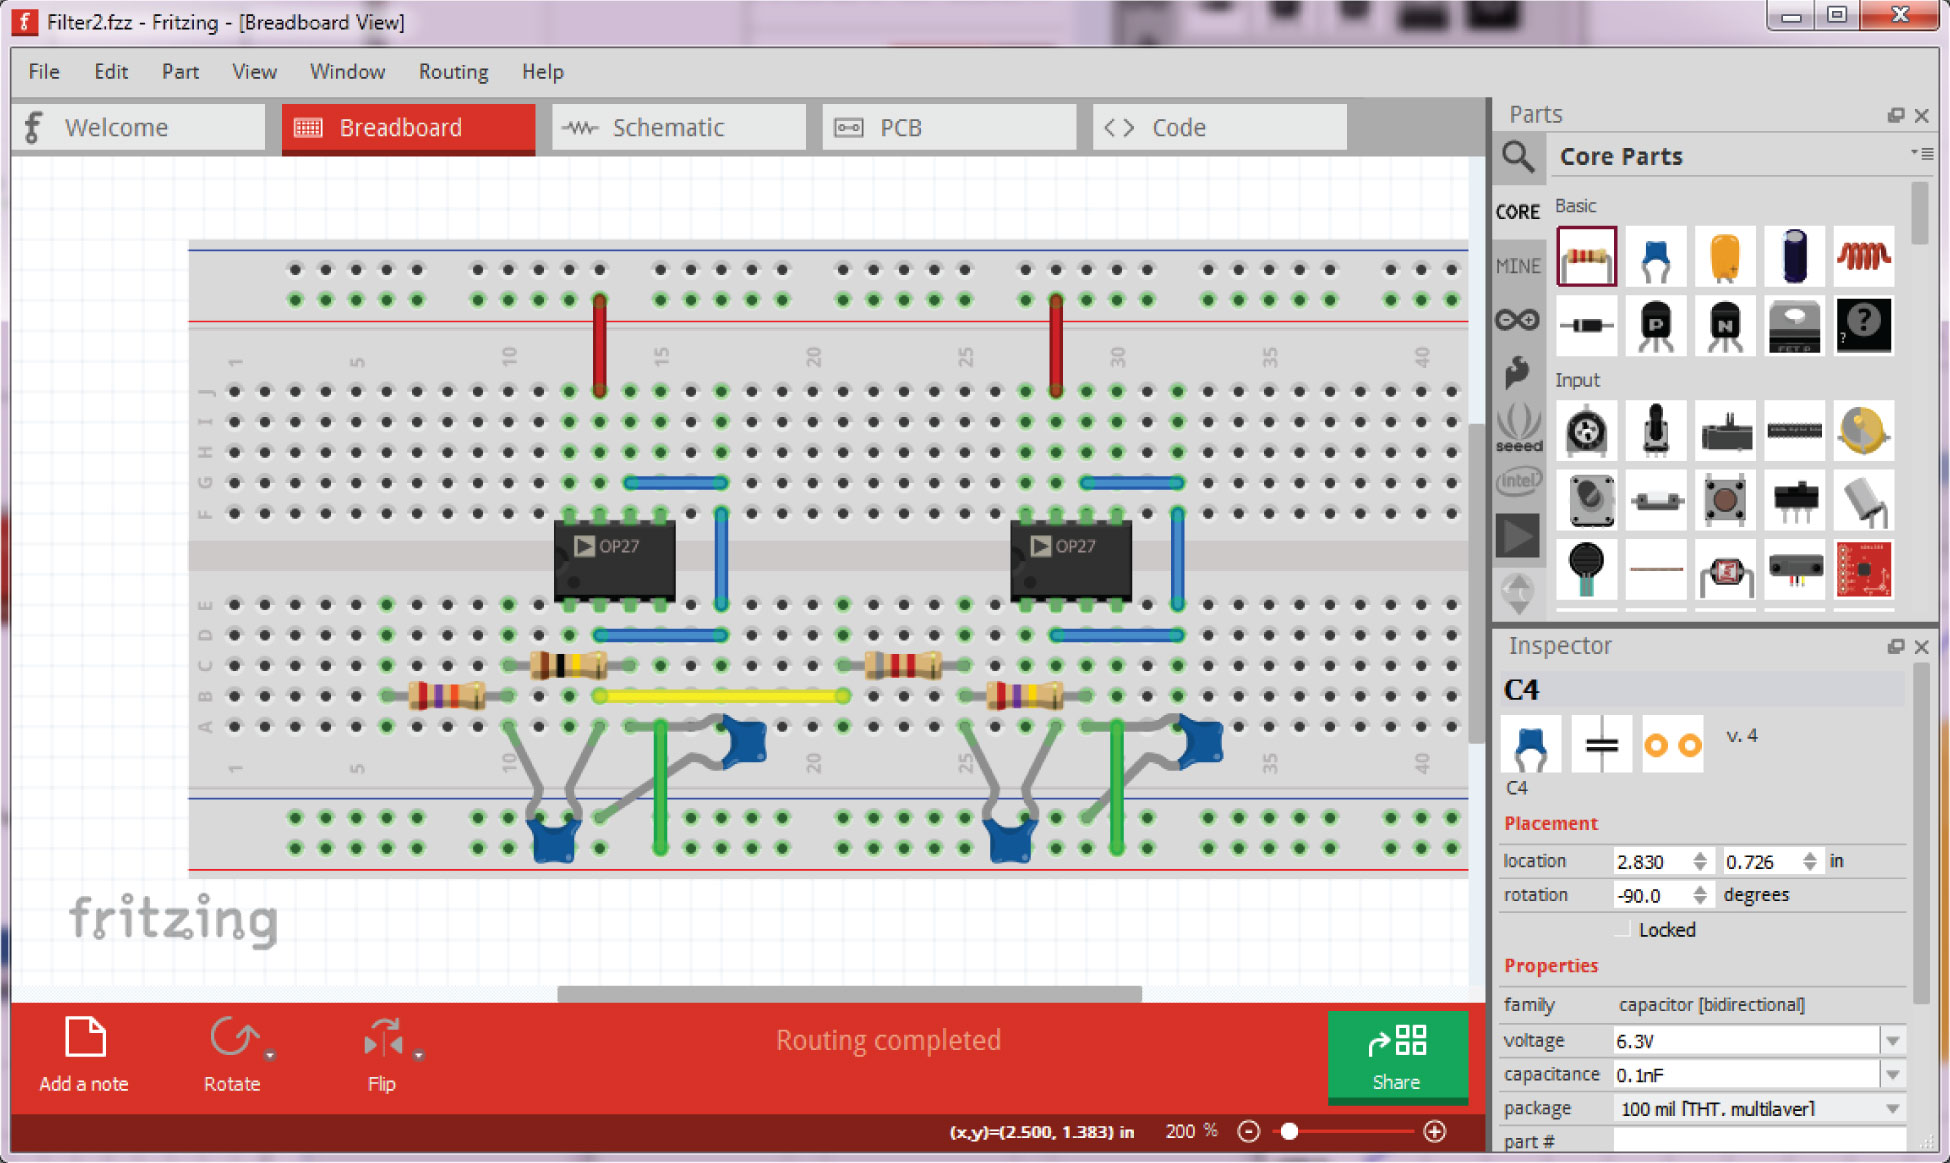Viewport: 1950px width, 1163px height.
Task: Adjust the location X value stepper
Action: pos(1700,861)
